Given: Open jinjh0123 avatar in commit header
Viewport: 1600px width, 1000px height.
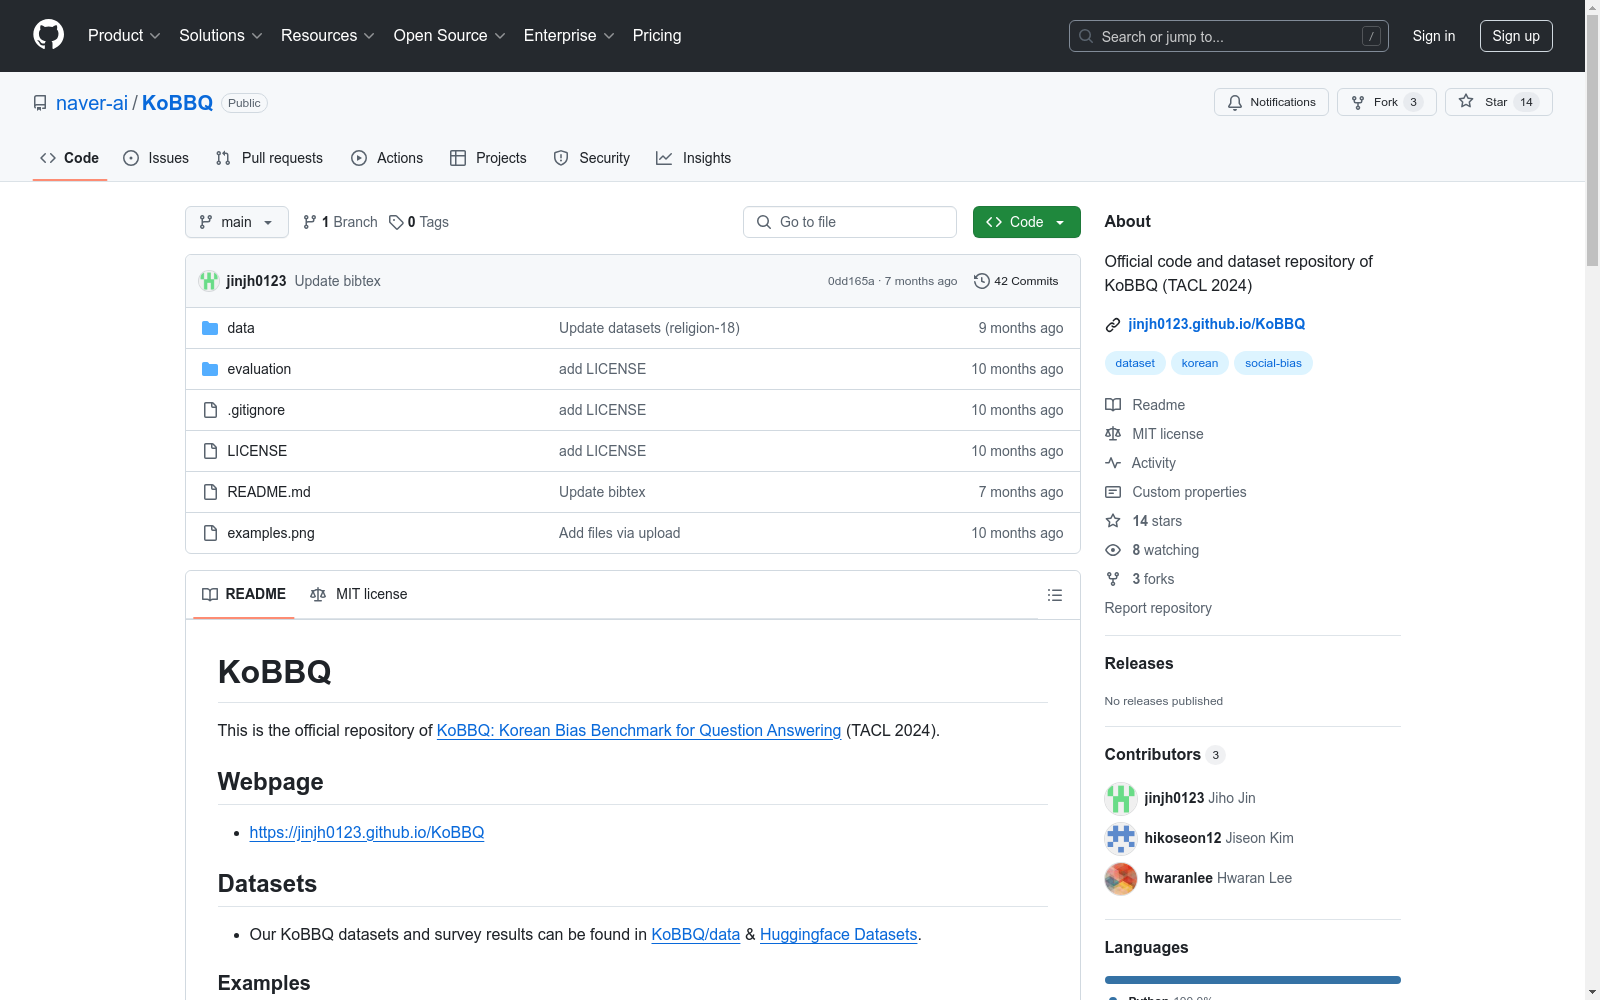Looking at the screenshot, I should (x=209, y=281).
